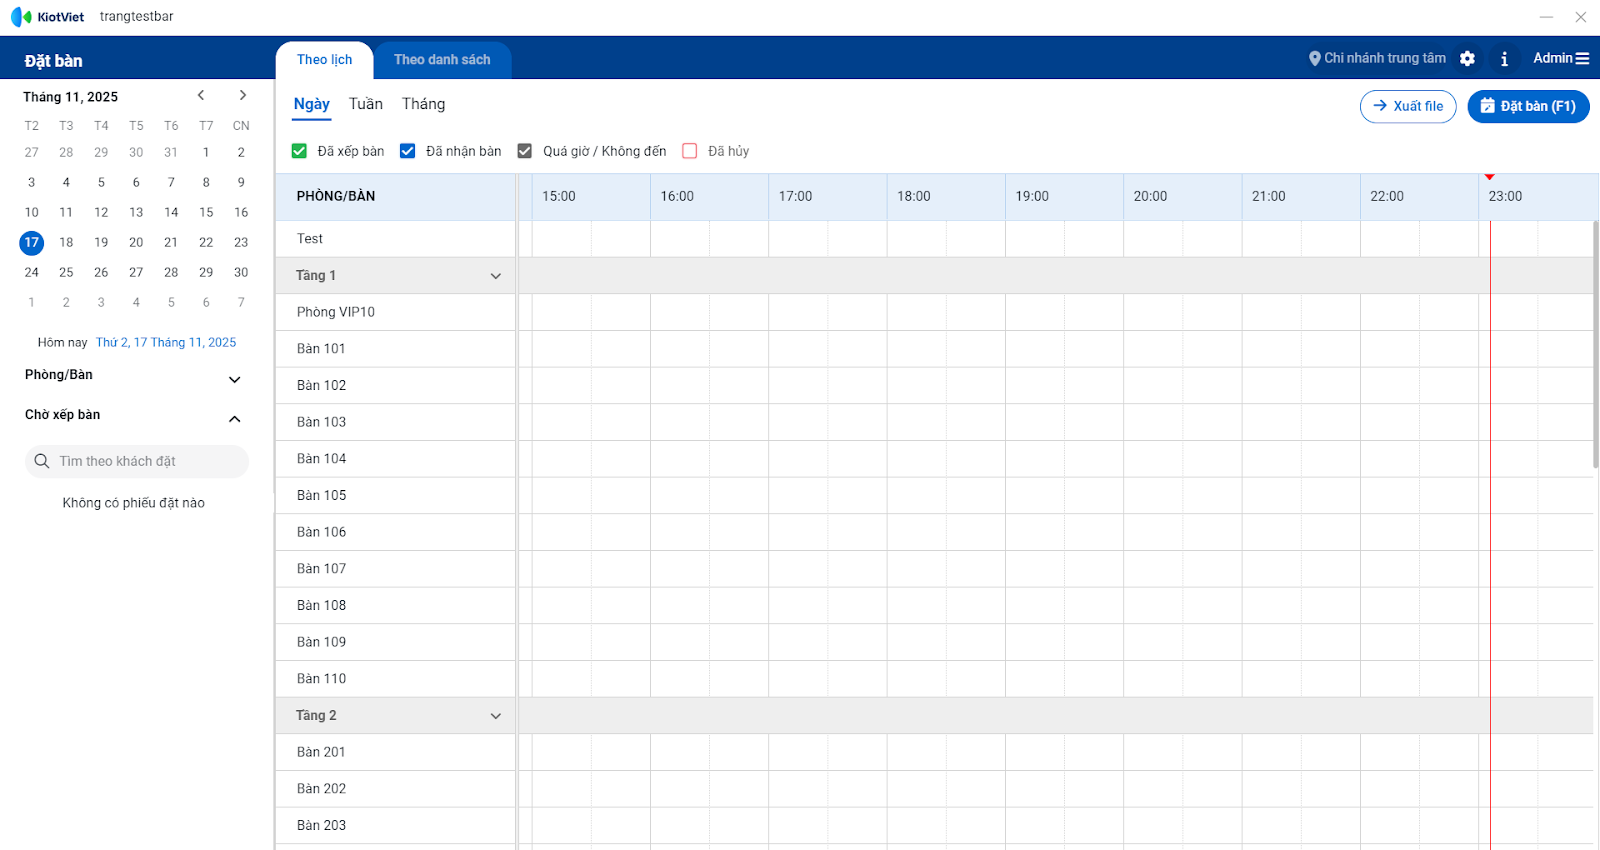Click the Xuất file button
This screenshot has height=850, width=1600.
click(1408, 106)
